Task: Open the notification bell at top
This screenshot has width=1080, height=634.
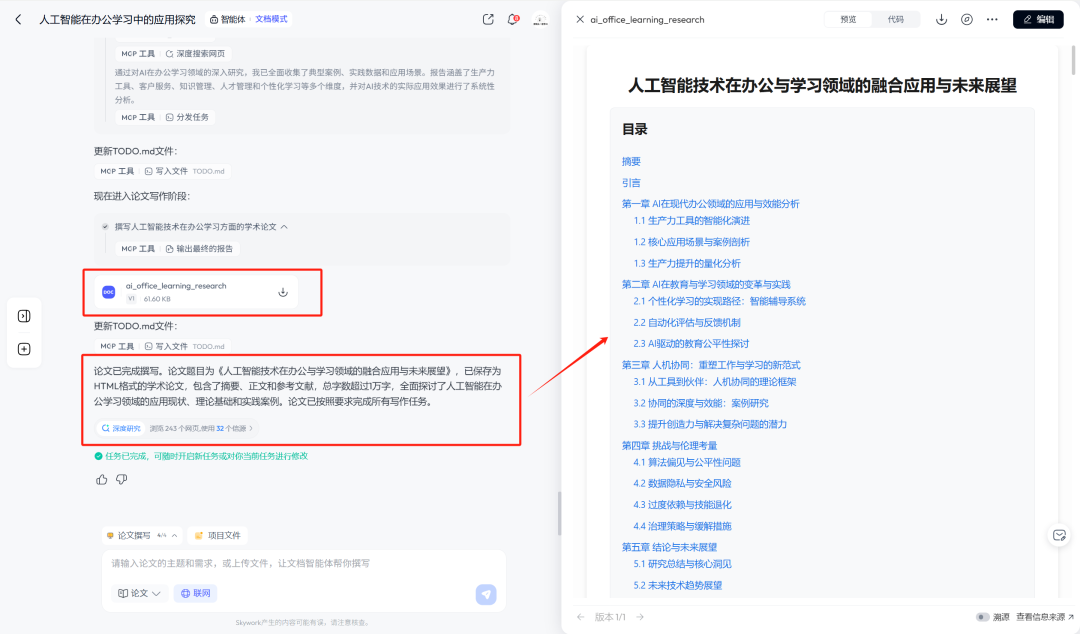Action: (x=513, y=18)
